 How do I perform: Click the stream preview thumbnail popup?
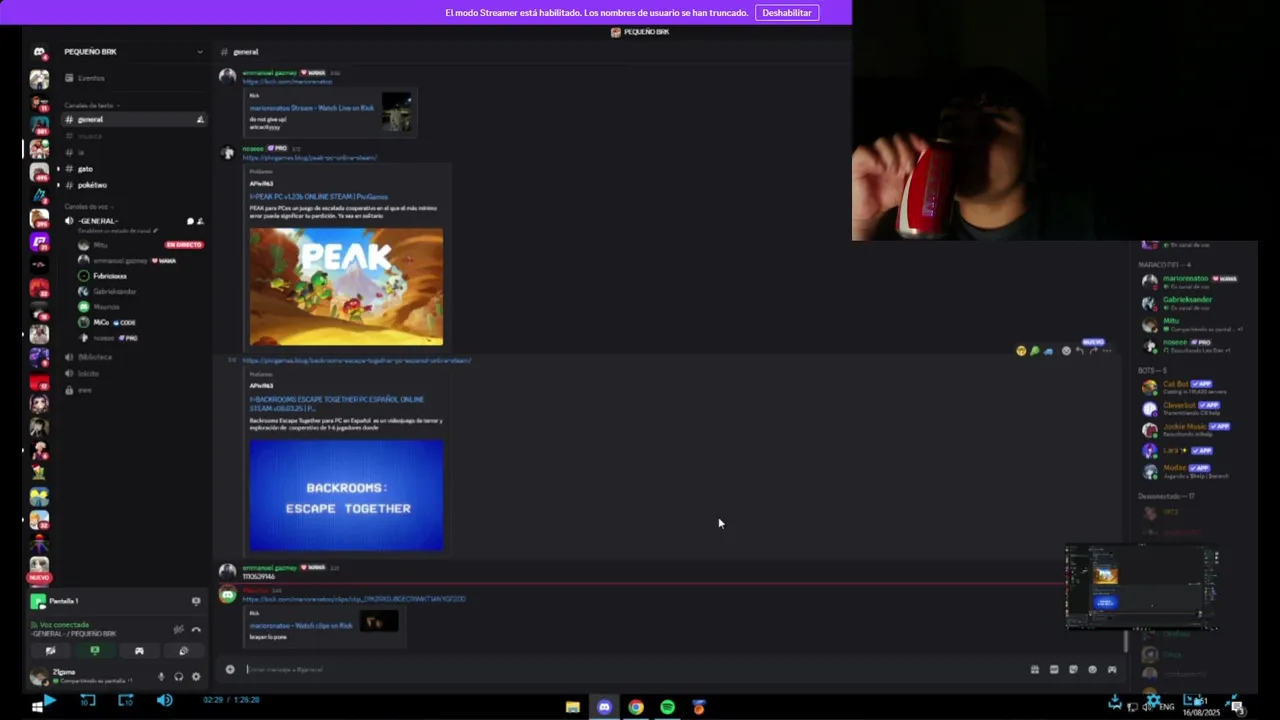[1141, 588]
